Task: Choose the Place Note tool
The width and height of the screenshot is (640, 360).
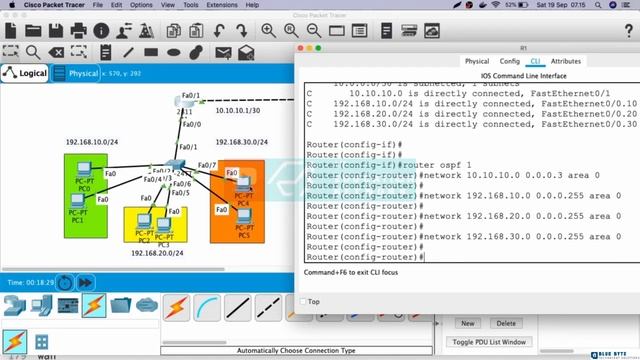Action: tap(105, 52)
